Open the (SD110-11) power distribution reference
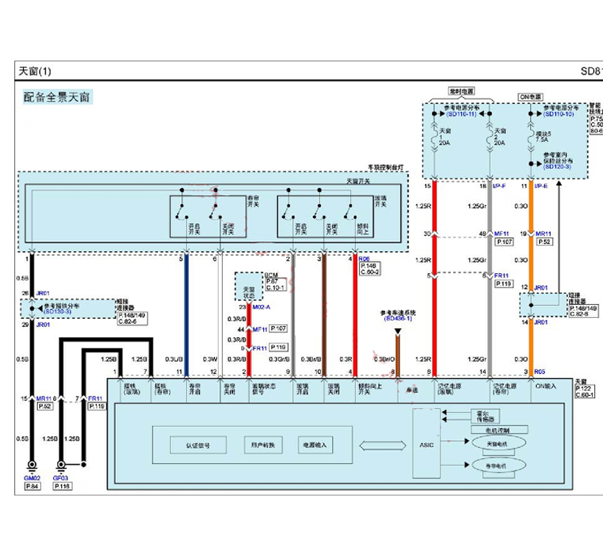Viewport: 603px width, 544px height. point(461,114)
